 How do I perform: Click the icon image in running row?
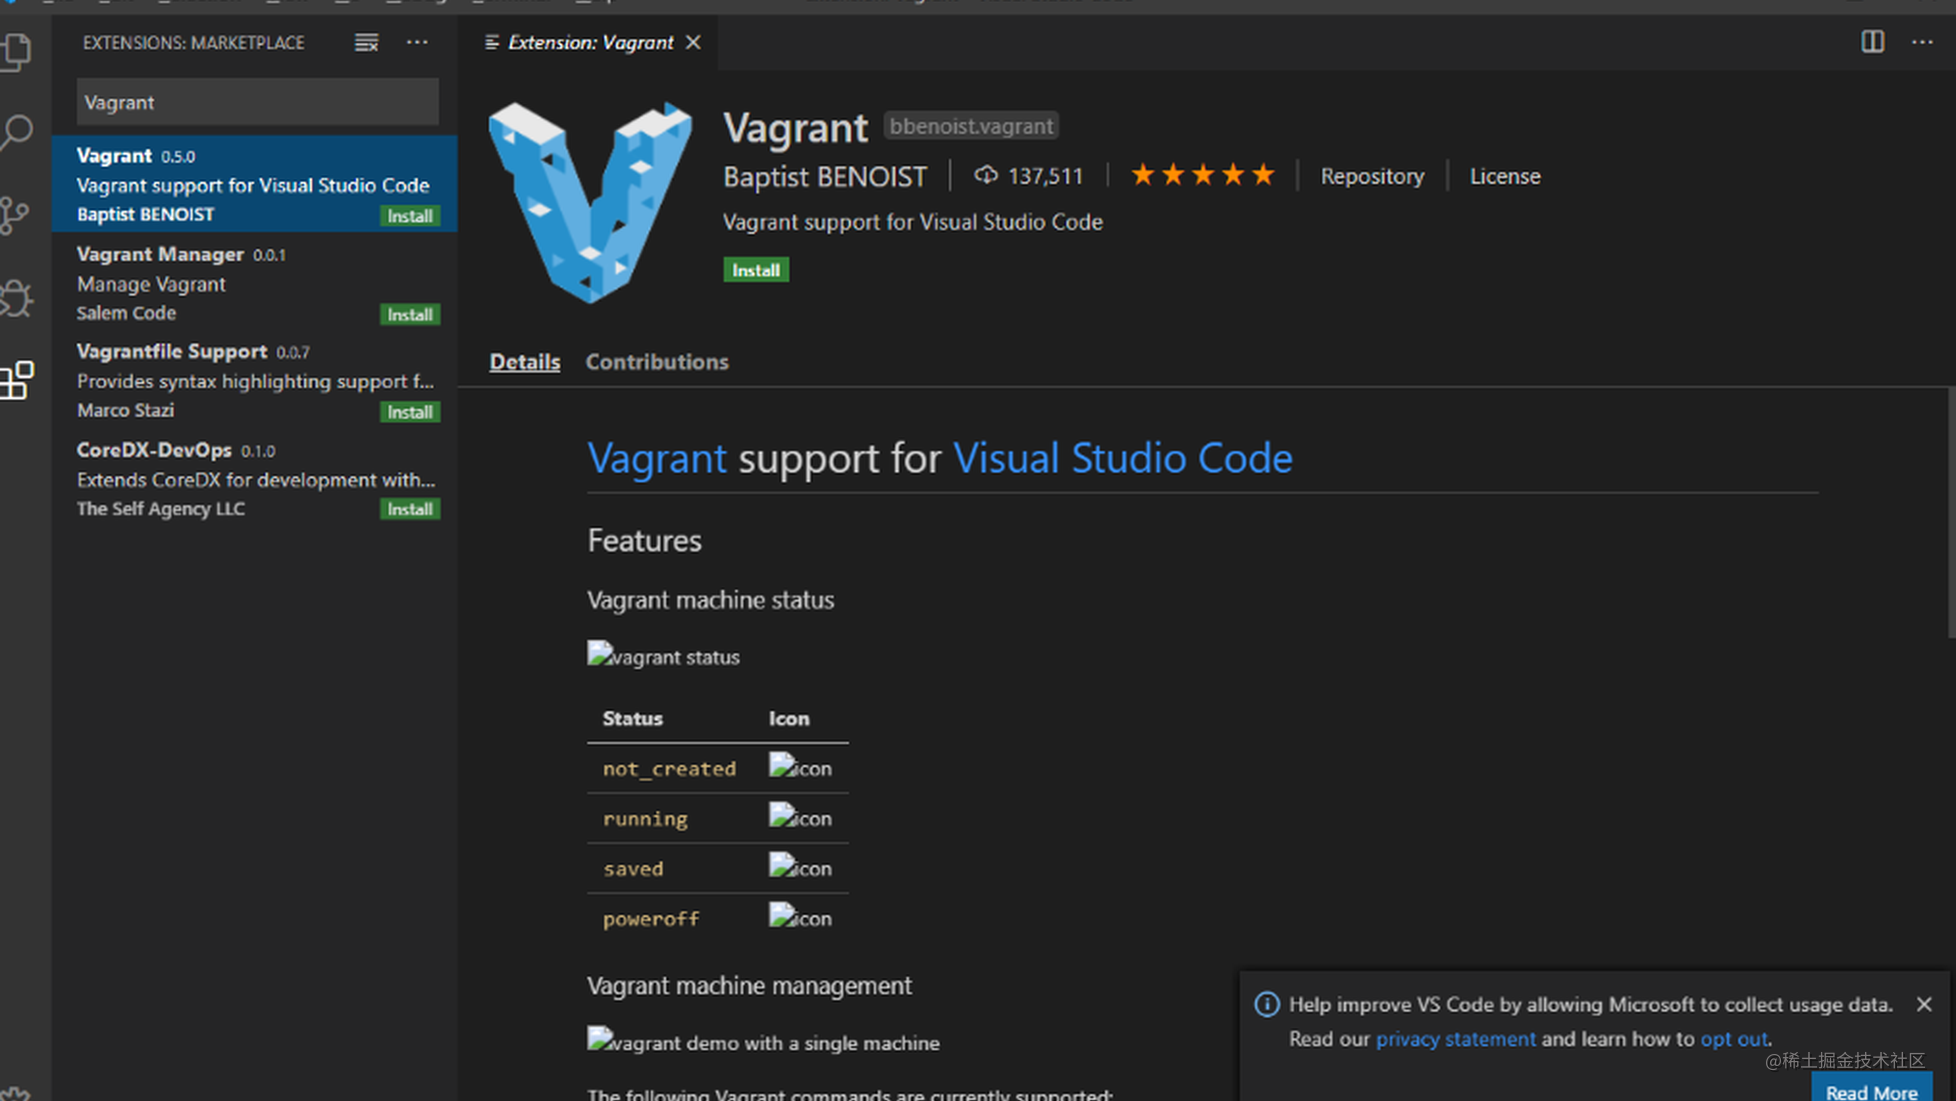800,817
